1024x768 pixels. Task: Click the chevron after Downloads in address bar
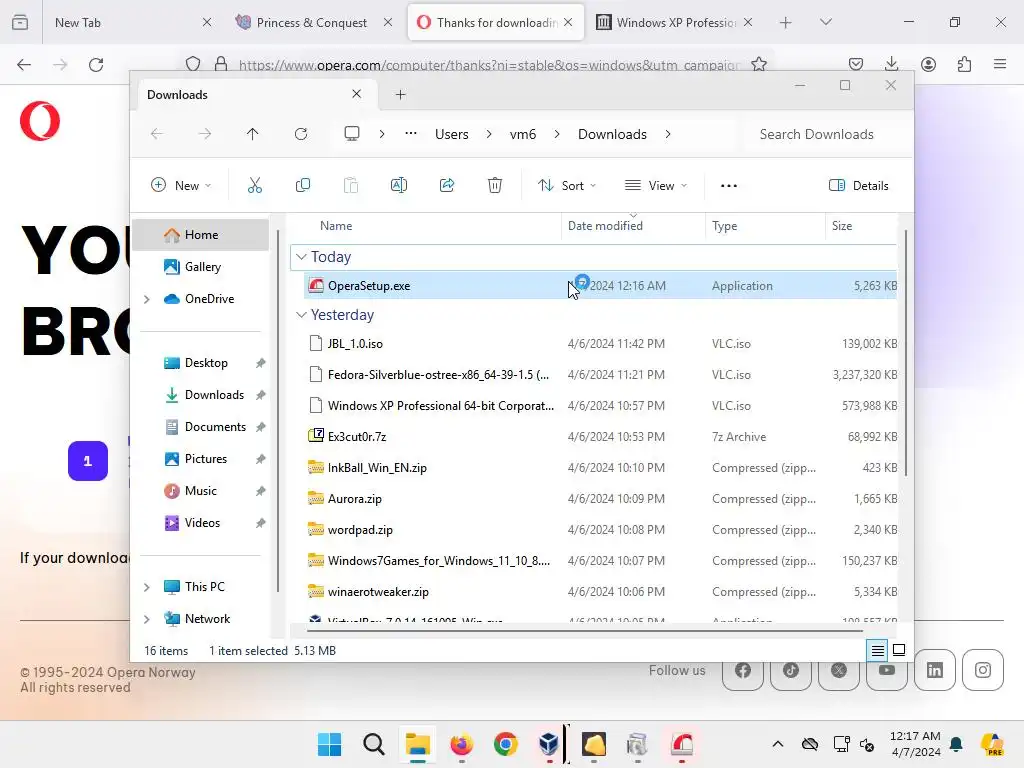[x=667, y=134]
